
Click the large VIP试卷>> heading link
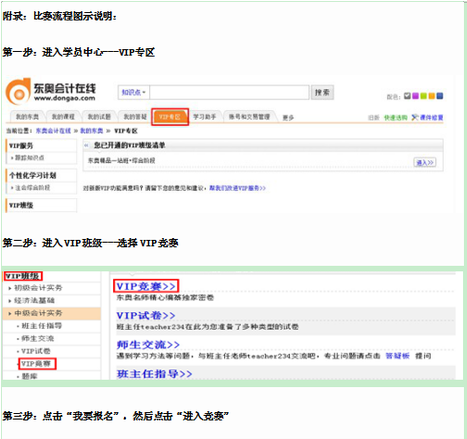[x=146, y=315]
